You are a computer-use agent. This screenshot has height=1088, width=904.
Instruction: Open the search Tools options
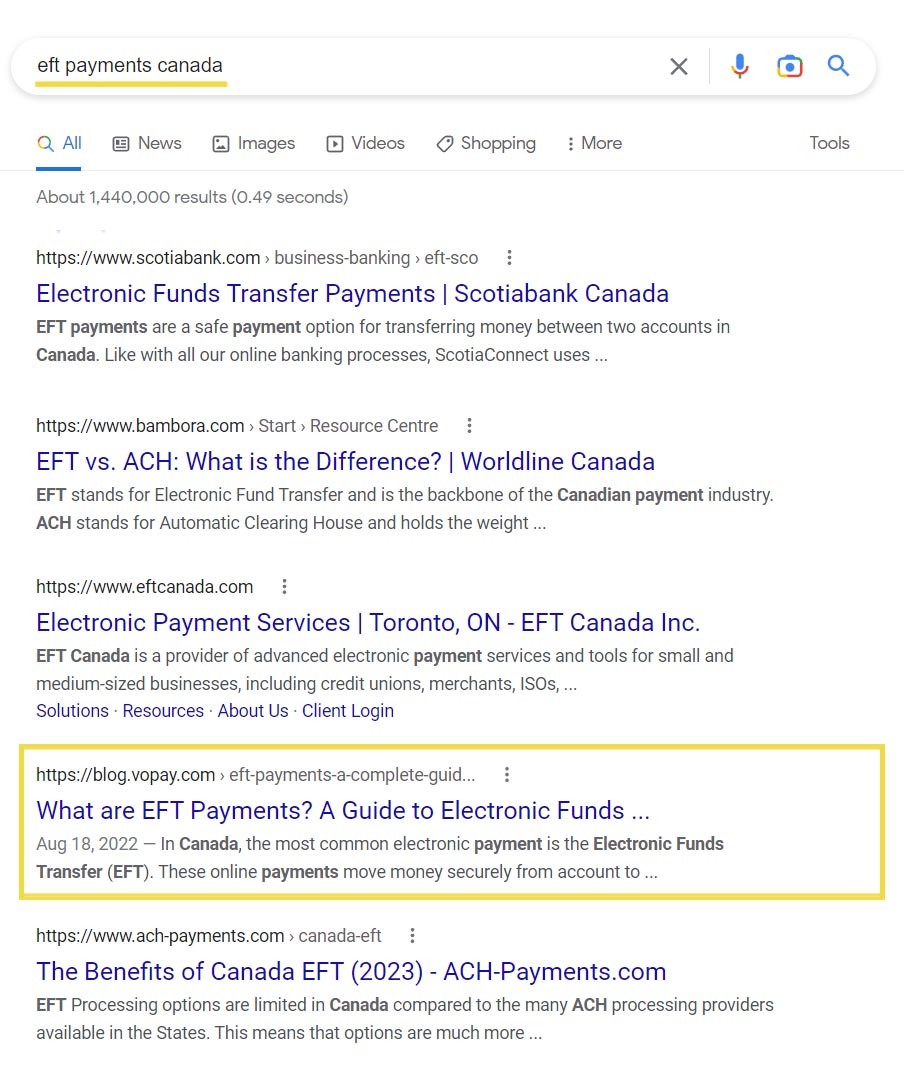(x=829, y=143)
